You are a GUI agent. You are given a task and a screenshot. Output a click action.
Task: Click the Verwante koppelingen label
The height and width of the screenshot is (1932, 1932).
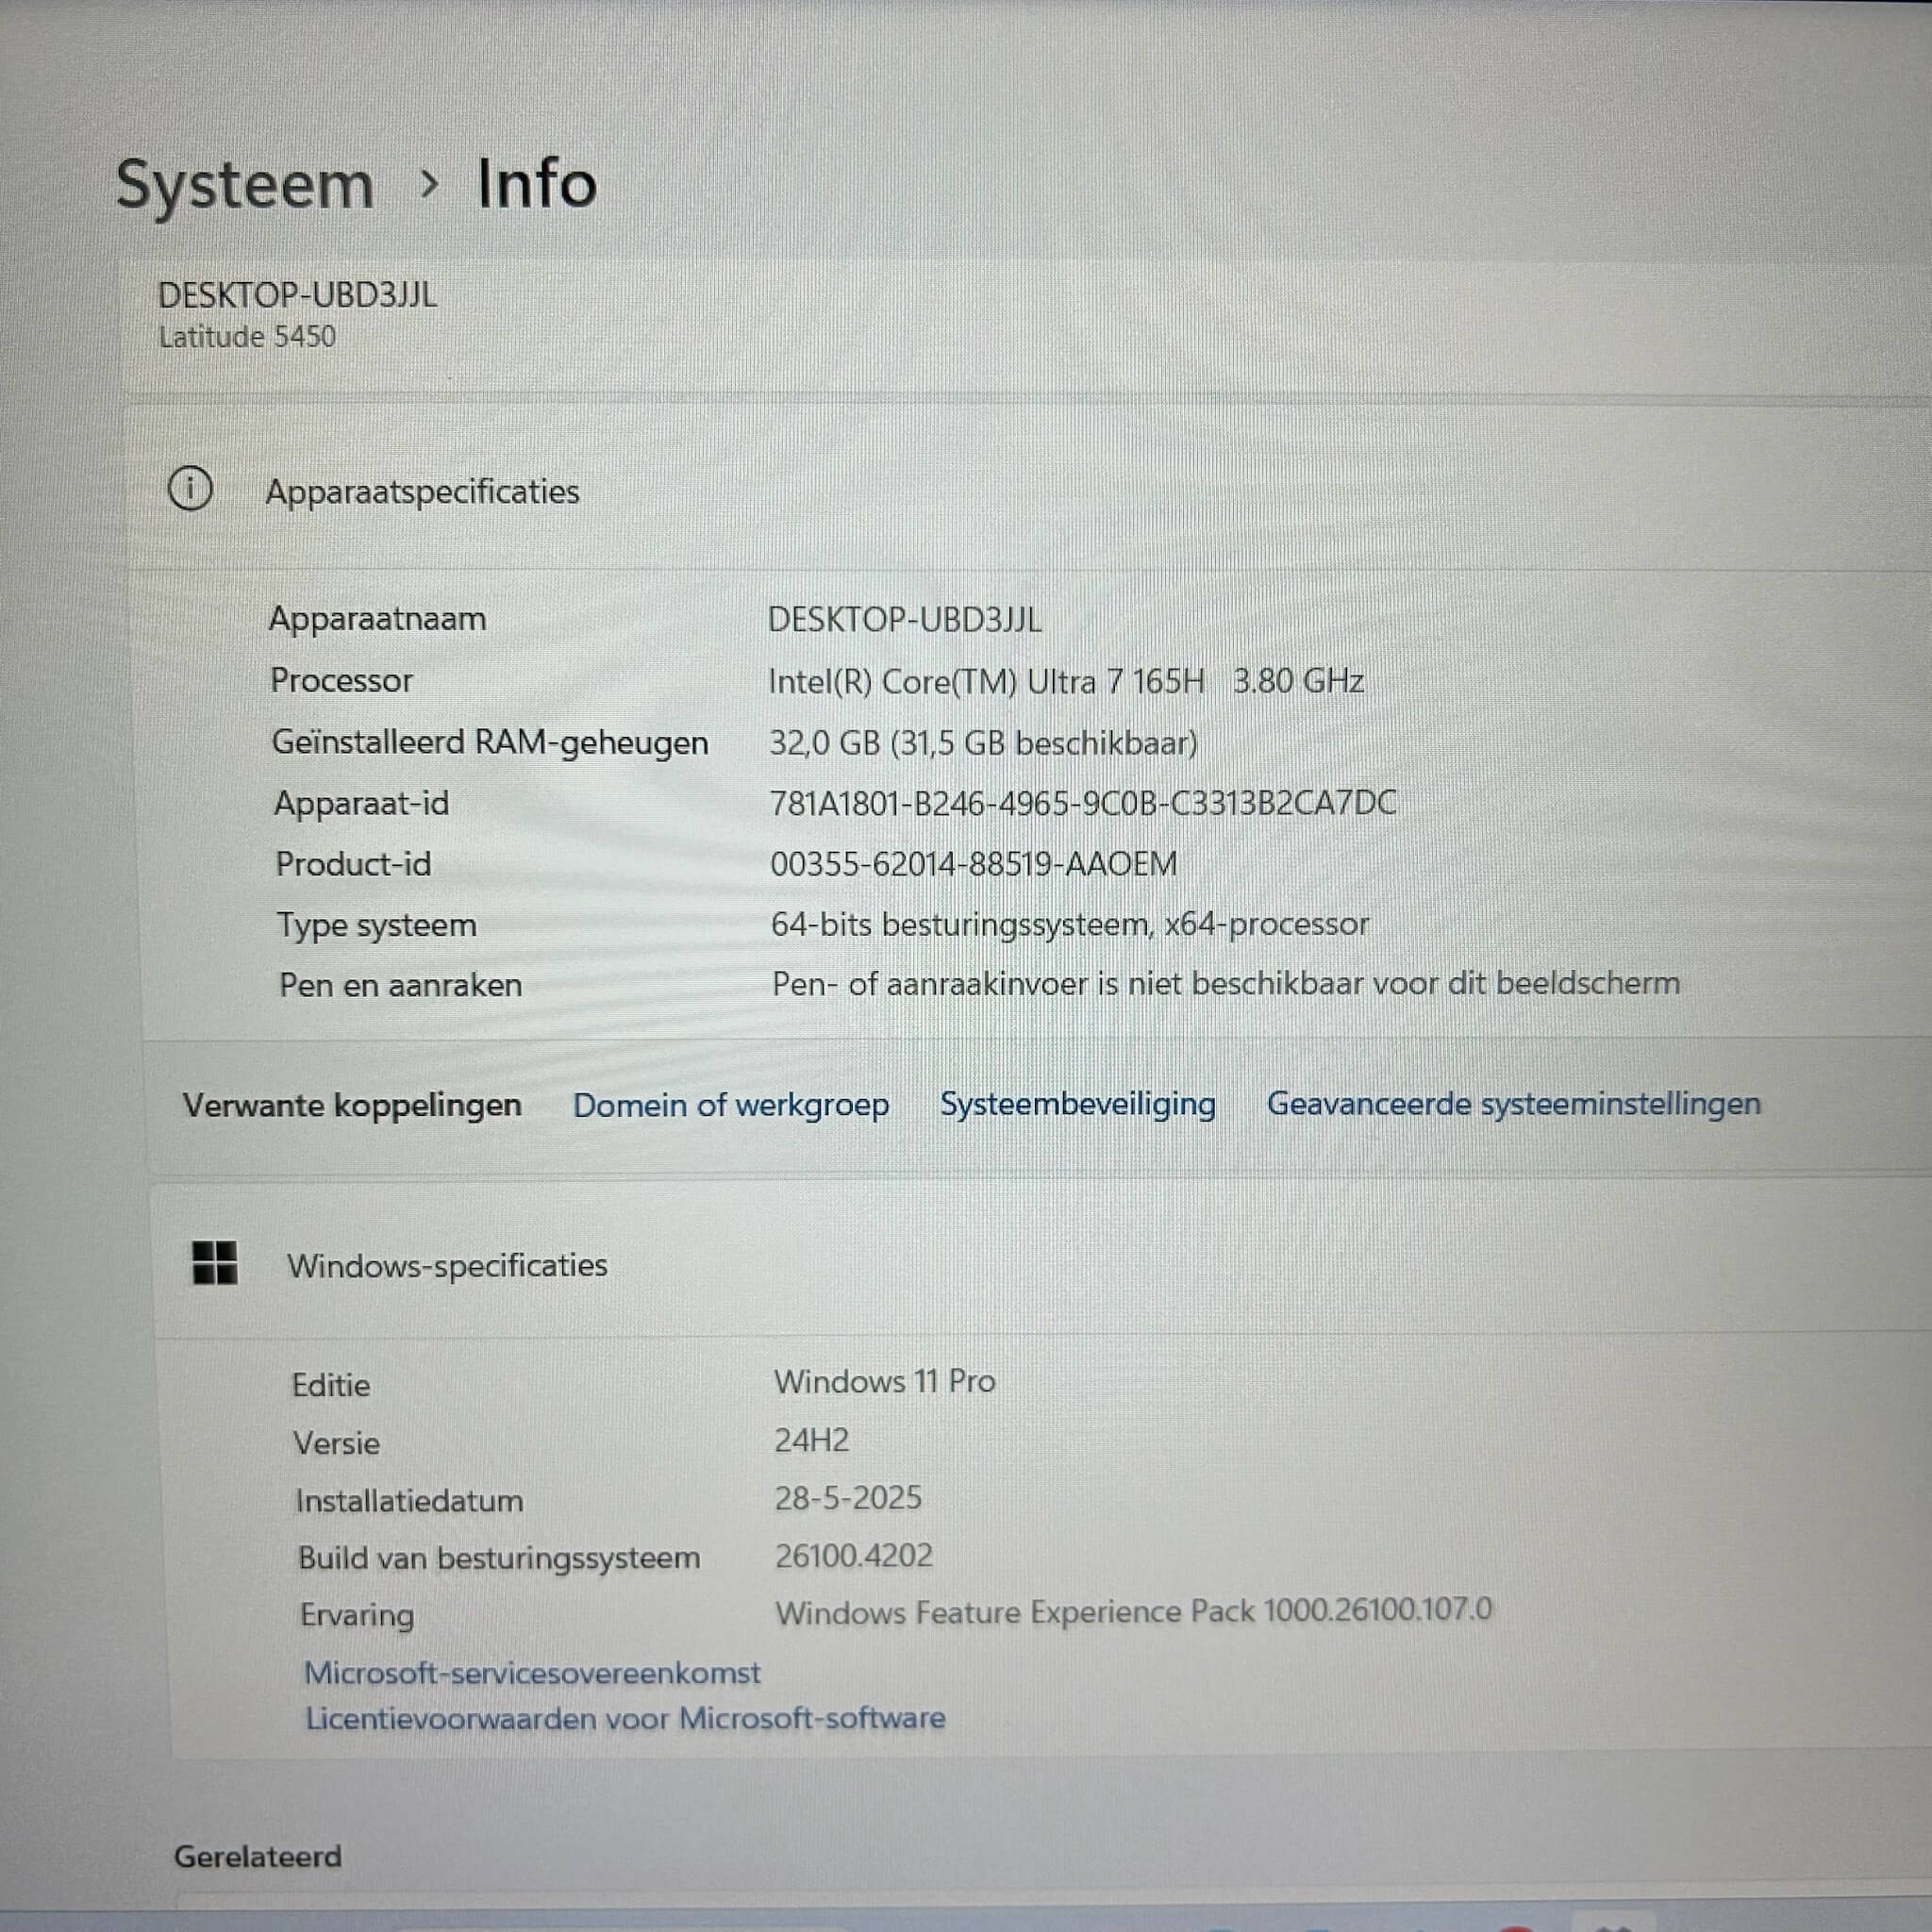352,1106
